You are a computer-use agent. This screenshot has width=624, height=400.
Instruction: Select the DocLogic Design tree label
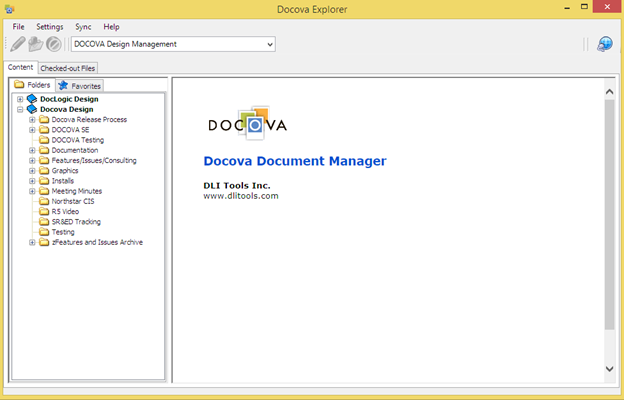69,99
